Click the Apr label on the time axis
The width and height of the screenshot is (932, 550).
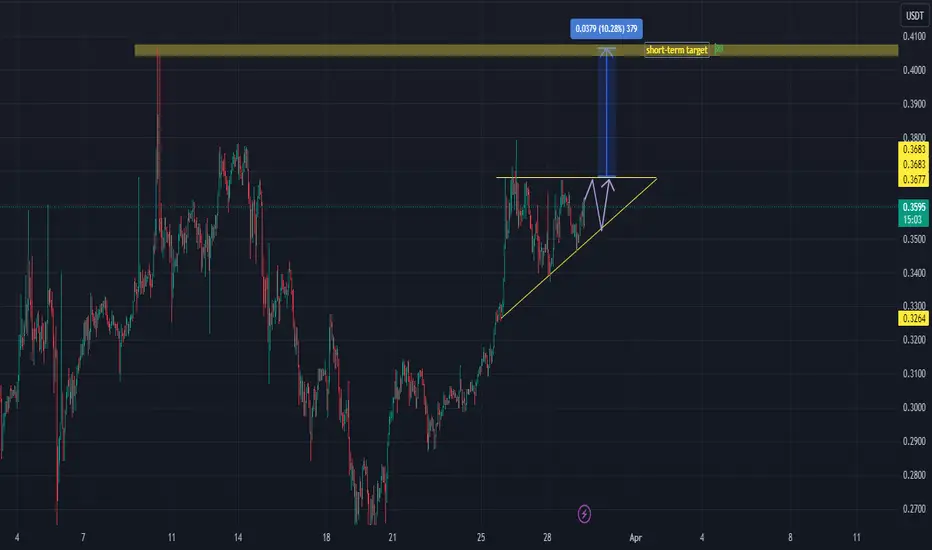(x=635, y=538)
